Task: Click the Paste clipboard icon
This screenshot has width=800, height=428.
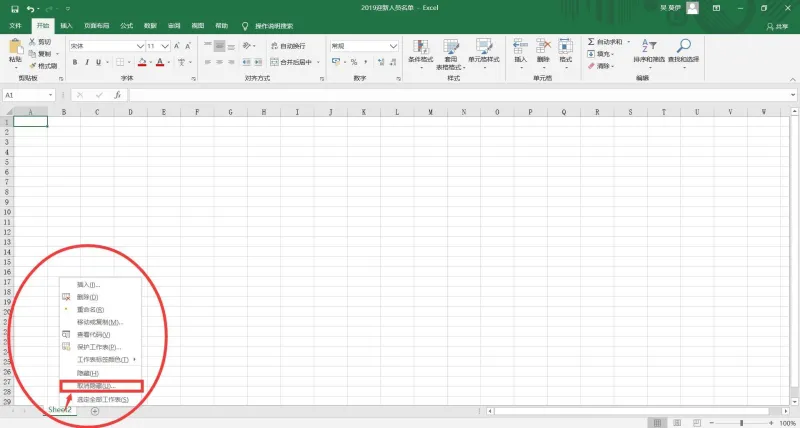Action: coord(15,47)
